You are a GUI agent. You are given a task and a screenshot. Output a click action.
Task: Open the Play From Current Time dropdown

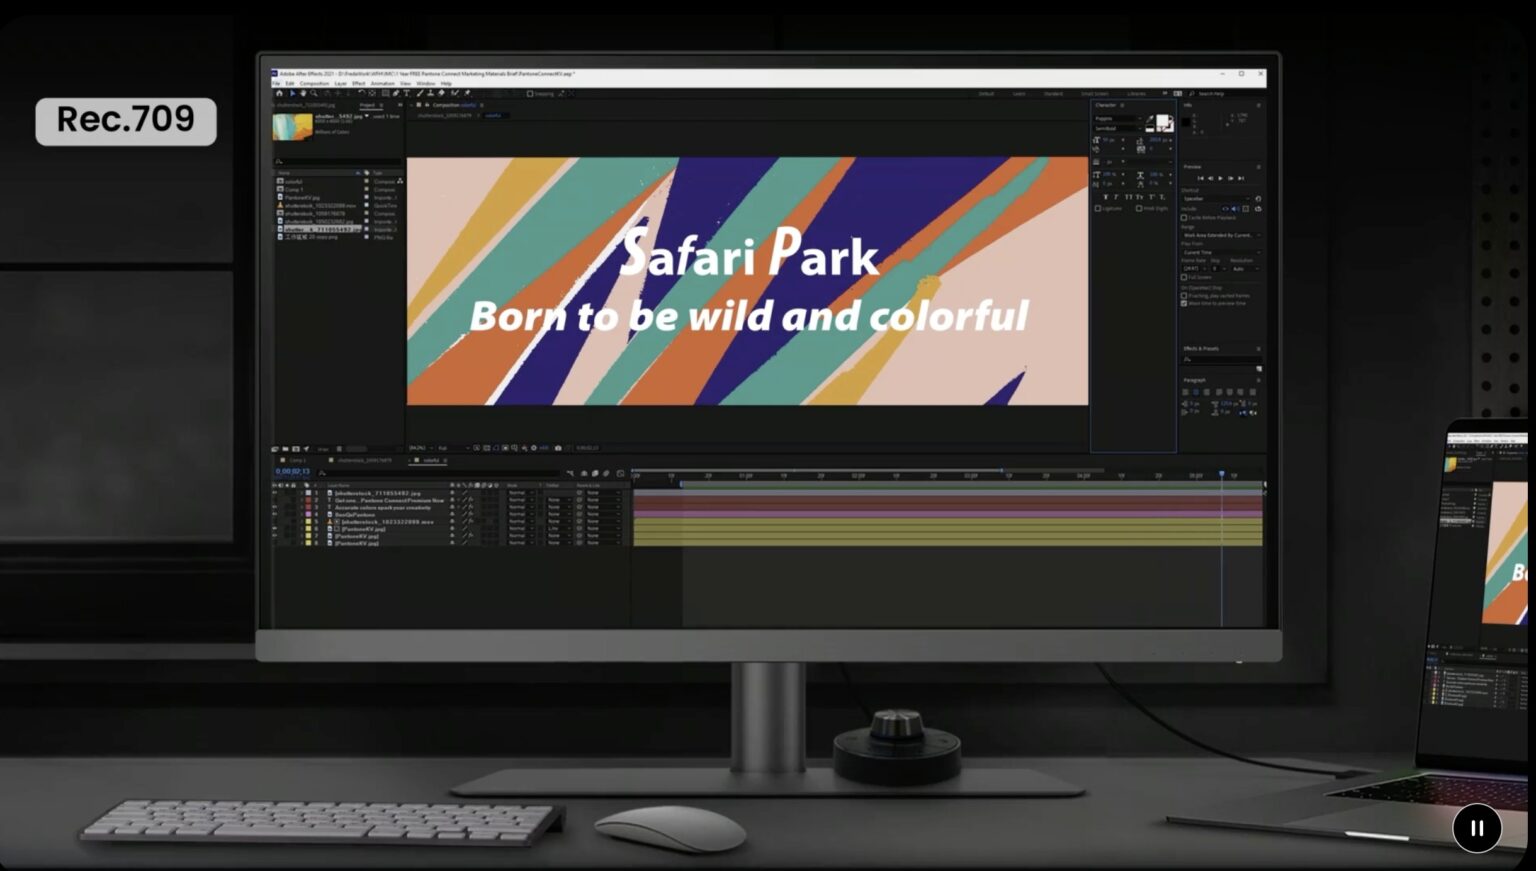tap(1220, 252)
